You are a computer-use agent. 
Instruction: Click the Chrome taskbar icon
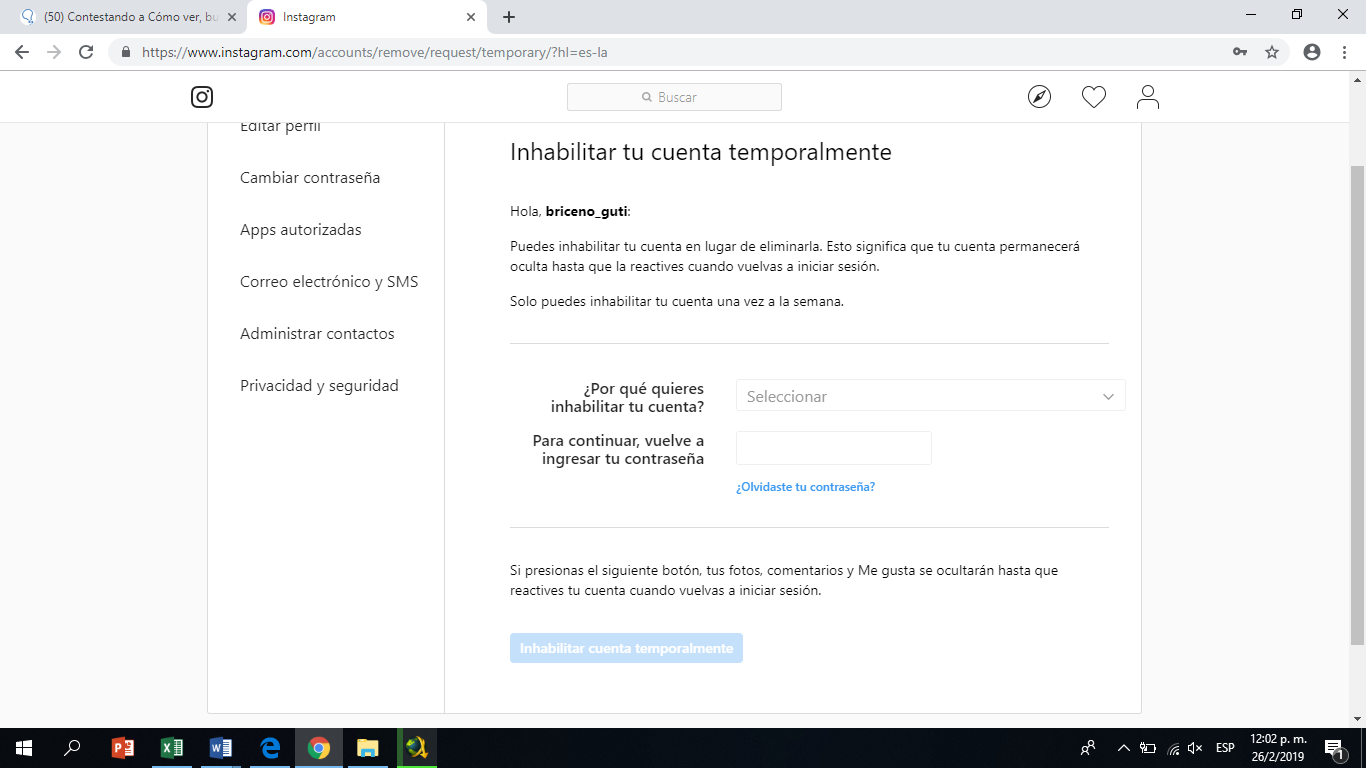point(319,748)
